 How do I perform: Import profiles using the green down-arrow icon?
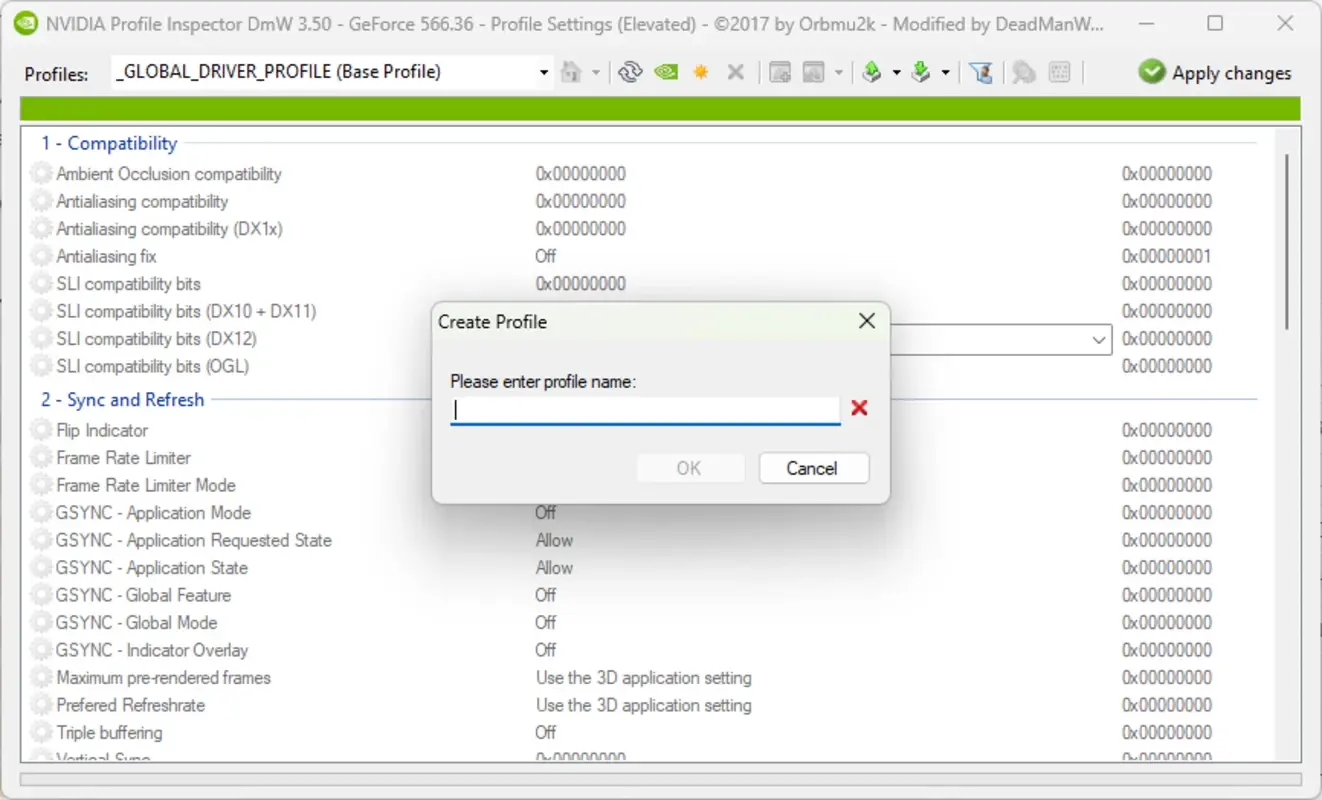point(920,73)
